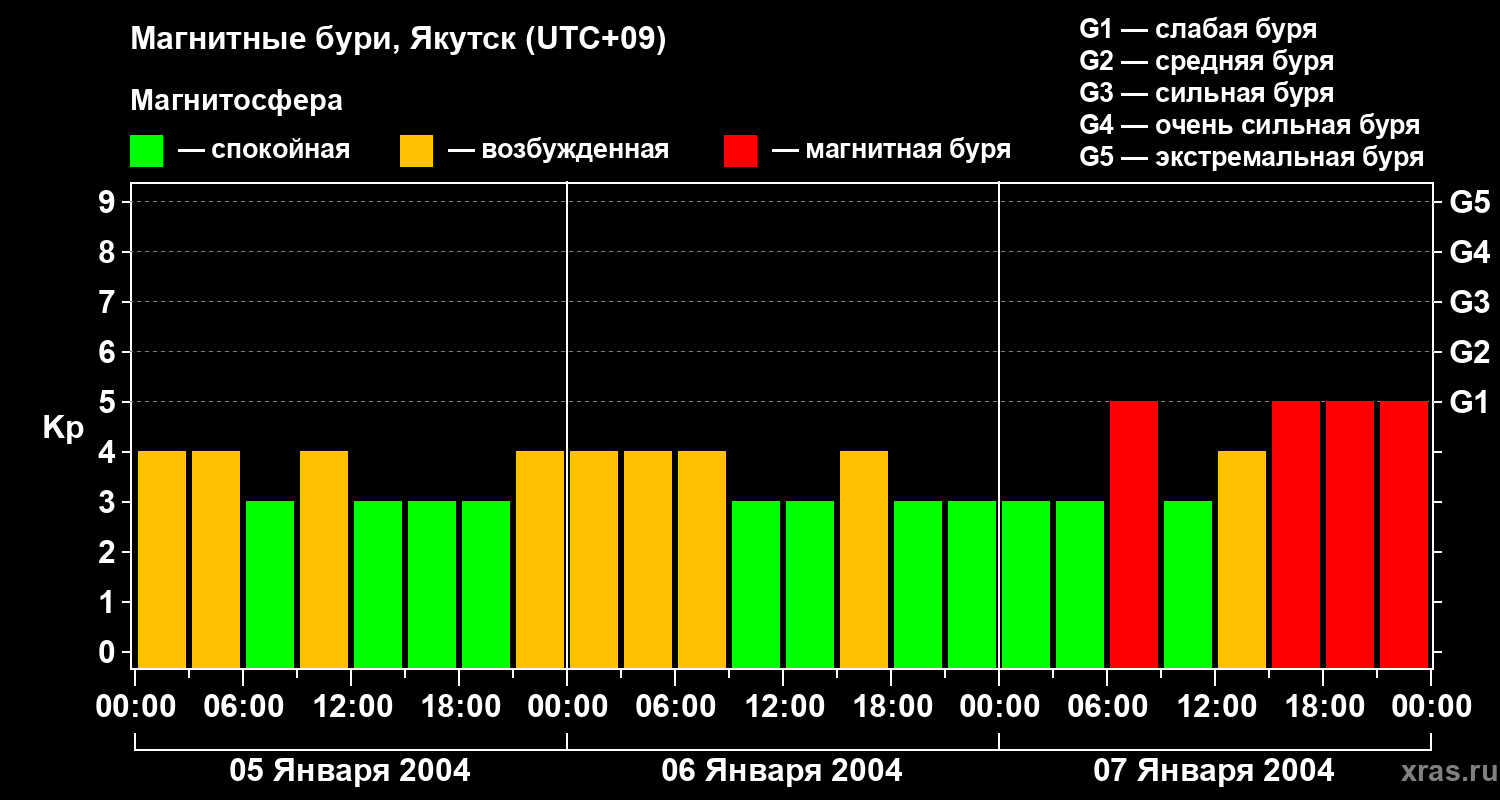Click the 'G5' label on the right axis
The width and height of the screenshot is (1500, 800).
[x=1469, y=202]
